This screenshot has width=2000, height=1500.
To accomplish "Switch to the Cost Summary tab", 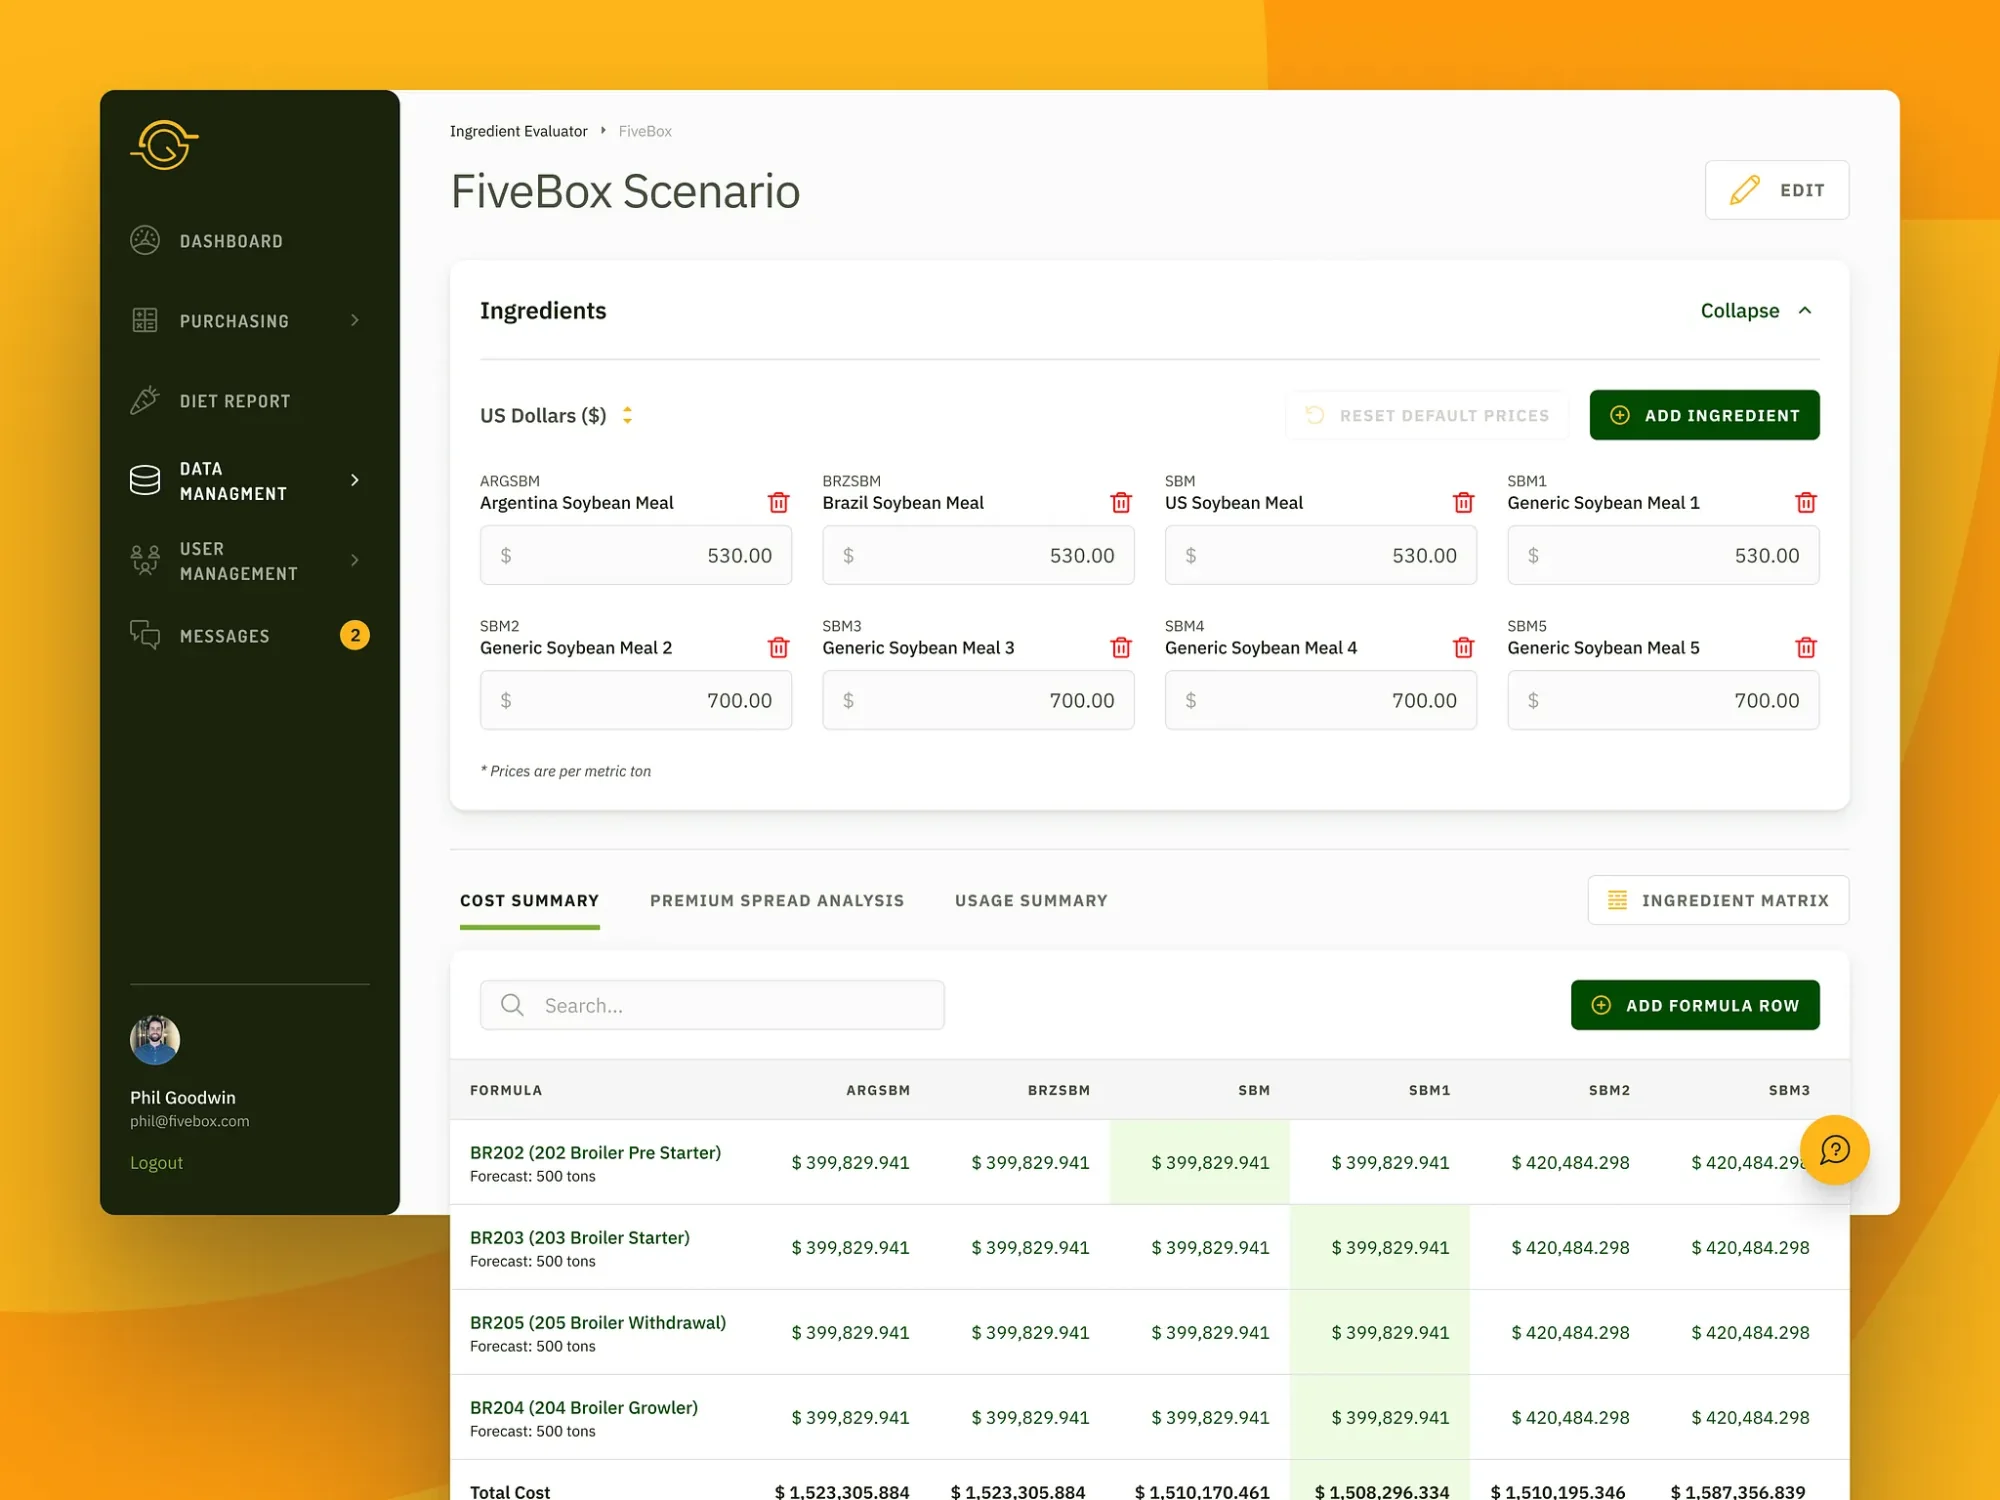I will tap(530, 900).
